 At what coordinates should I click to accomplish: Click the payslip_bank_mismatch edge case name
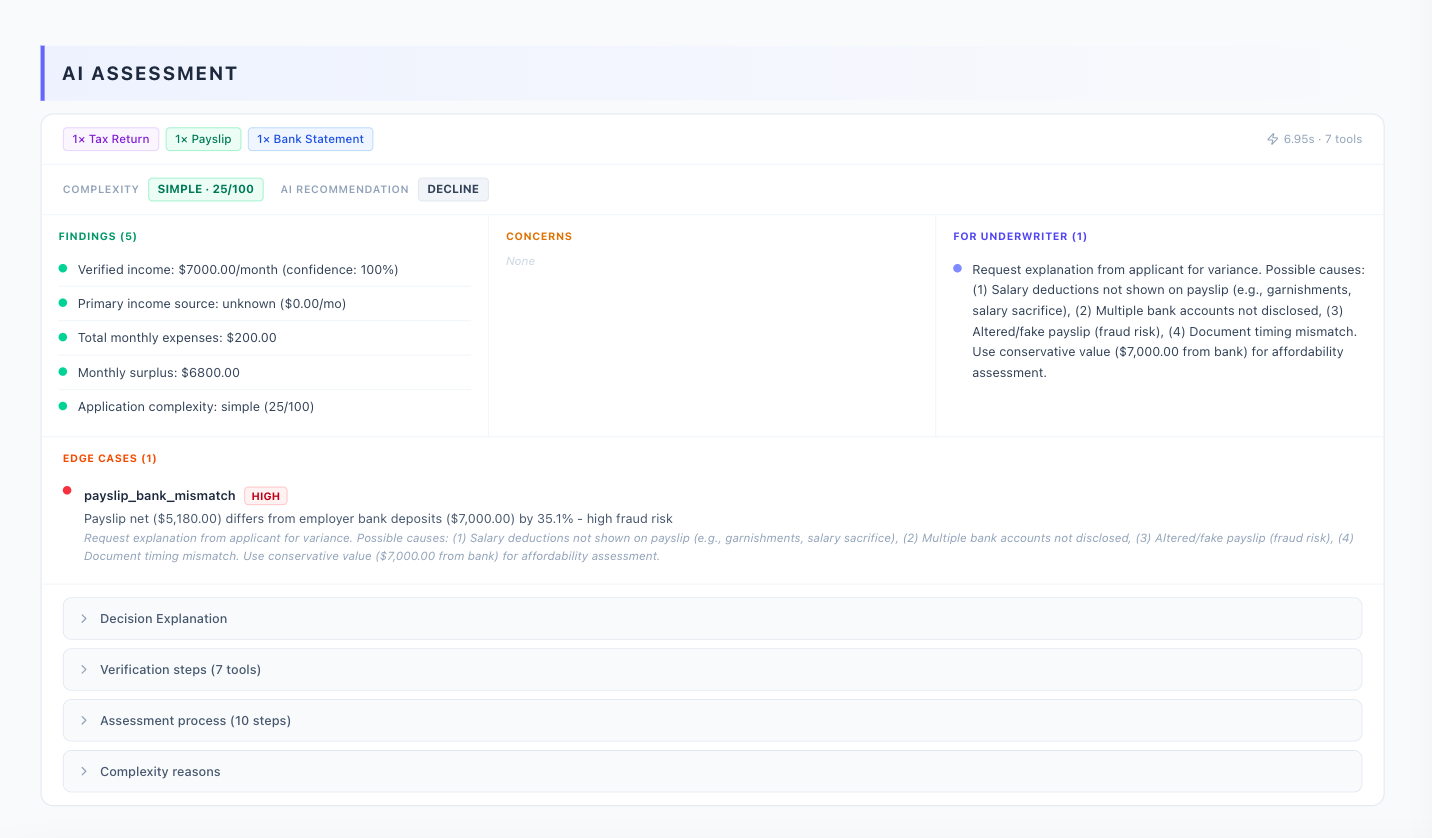coord(160,495)
